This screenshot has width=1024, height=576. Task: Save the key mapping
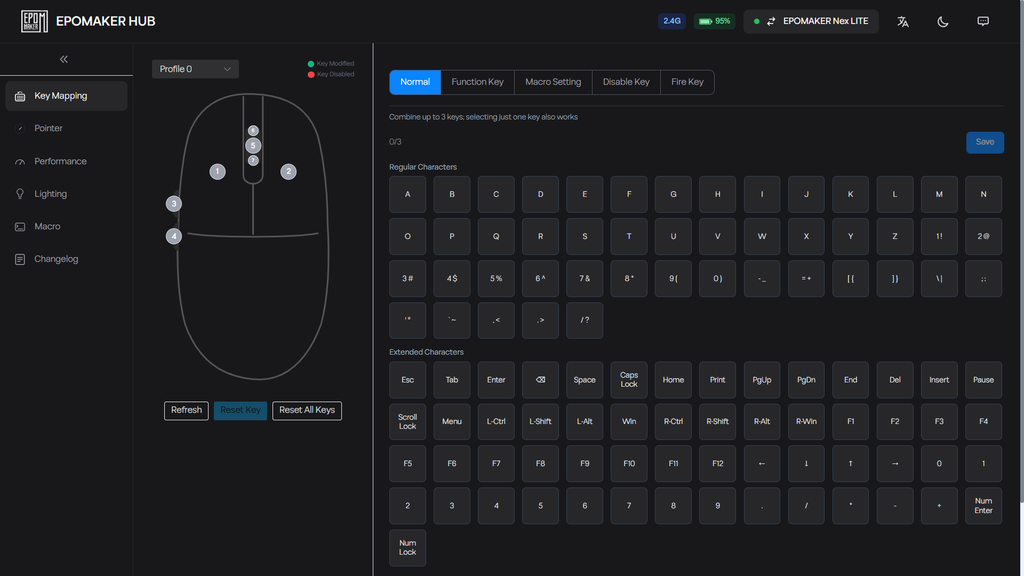pyautogui.click(x=985, y=142)
